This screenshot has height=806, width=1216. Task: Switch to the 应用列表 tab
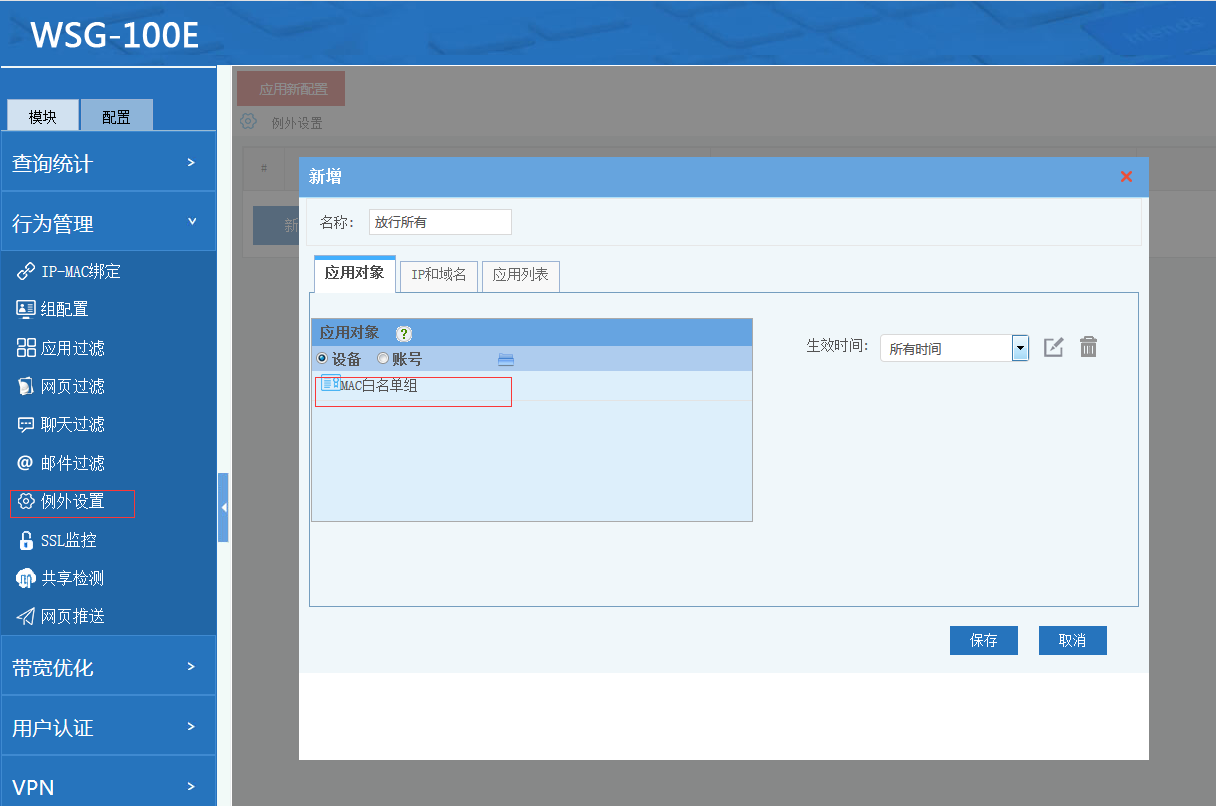coord(520,275)
